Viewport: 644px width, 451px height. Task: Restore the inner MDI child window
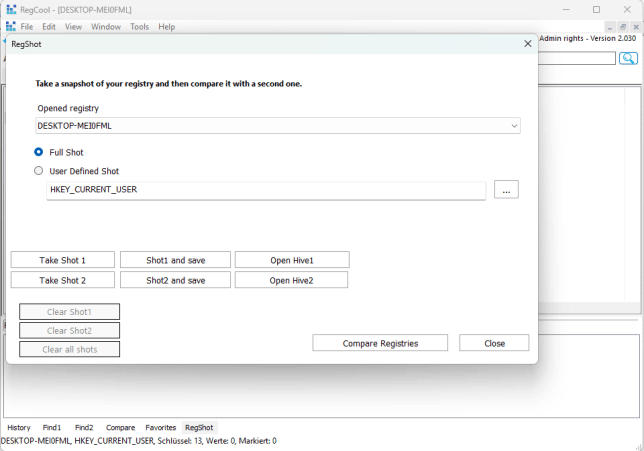pyautogui.click(x=622, y=27)
